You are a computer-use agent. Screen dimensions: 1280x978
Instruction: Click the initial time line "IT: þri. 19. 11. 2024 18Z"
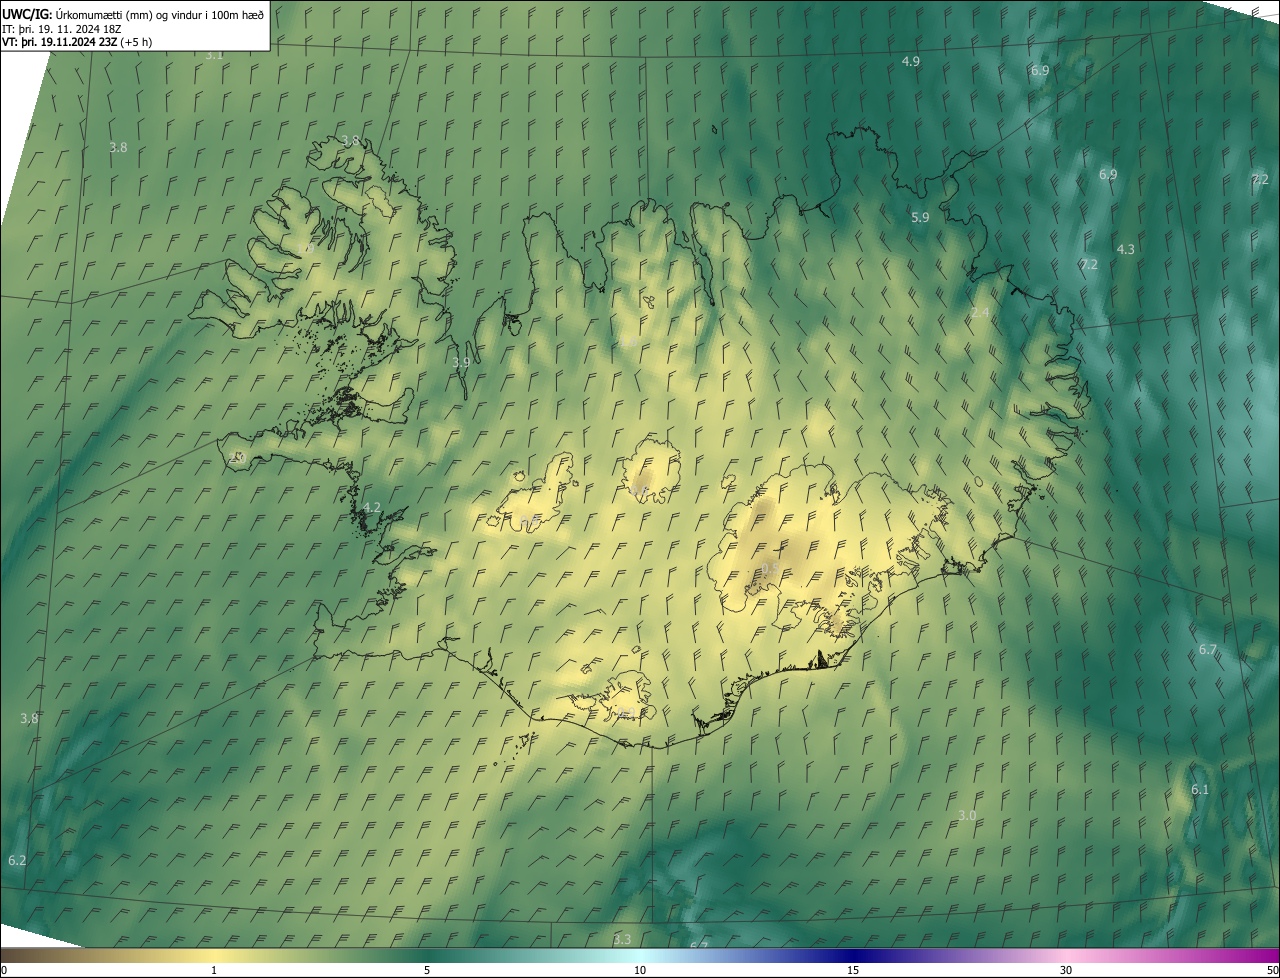[x=62, y=28]
